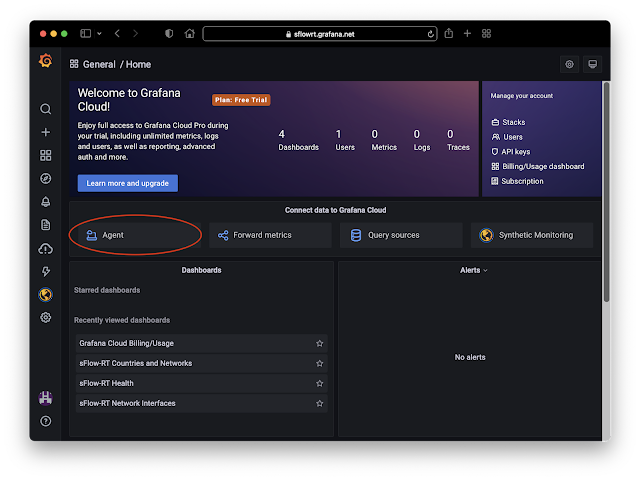Image resolution: width=640 pixels, height=480 pixels.
Task: Open the Search dashboards magnifier icon
Action: [x=46, y=109]
